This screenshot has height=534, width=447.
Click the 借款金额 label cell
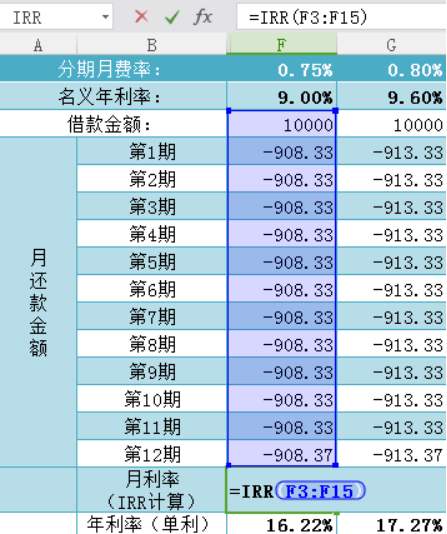[113, 124]
